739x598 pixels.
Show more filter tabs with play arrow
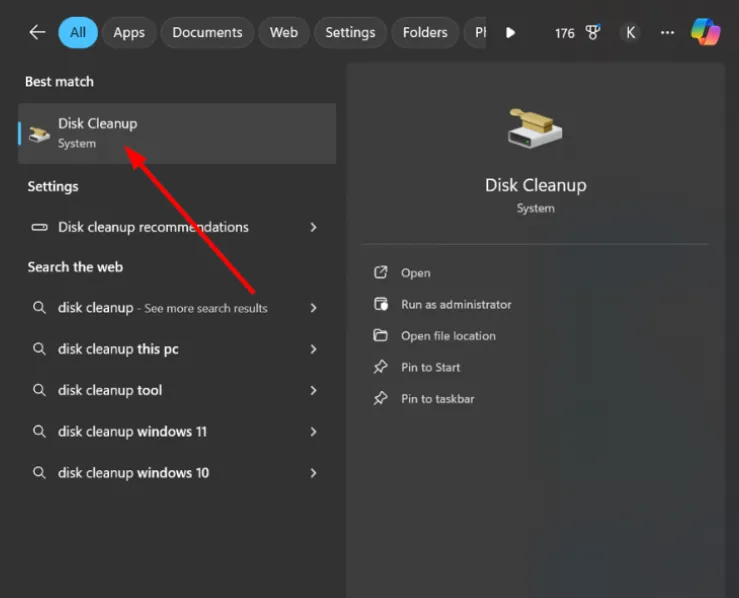pos(510,33)
